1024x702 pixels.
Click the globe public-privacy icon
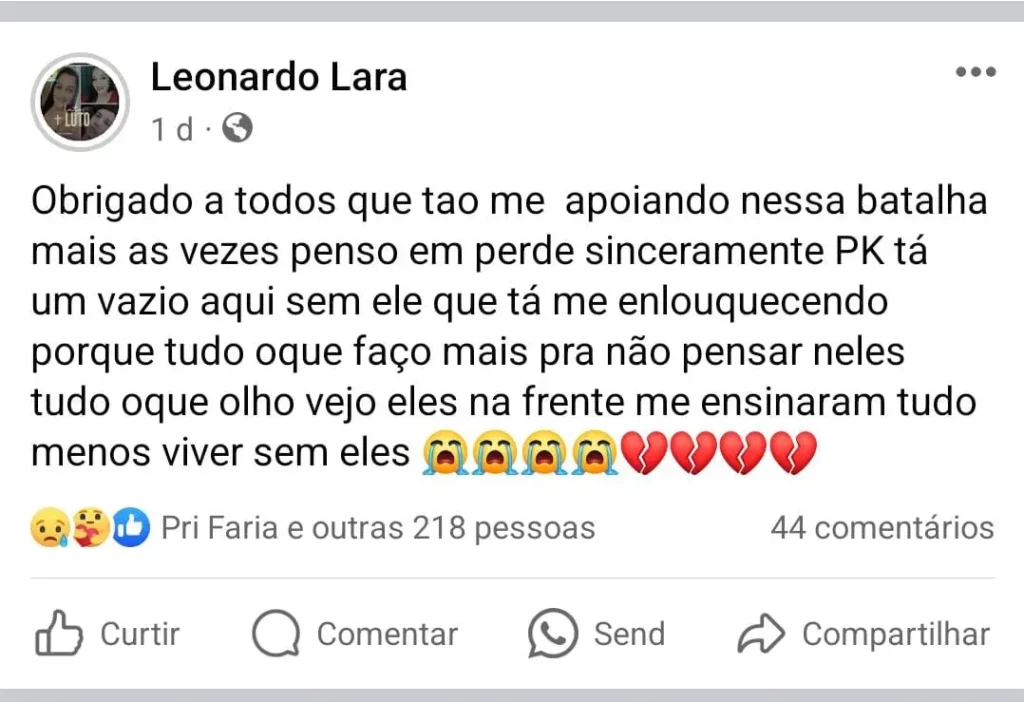[x=237, y=128]
